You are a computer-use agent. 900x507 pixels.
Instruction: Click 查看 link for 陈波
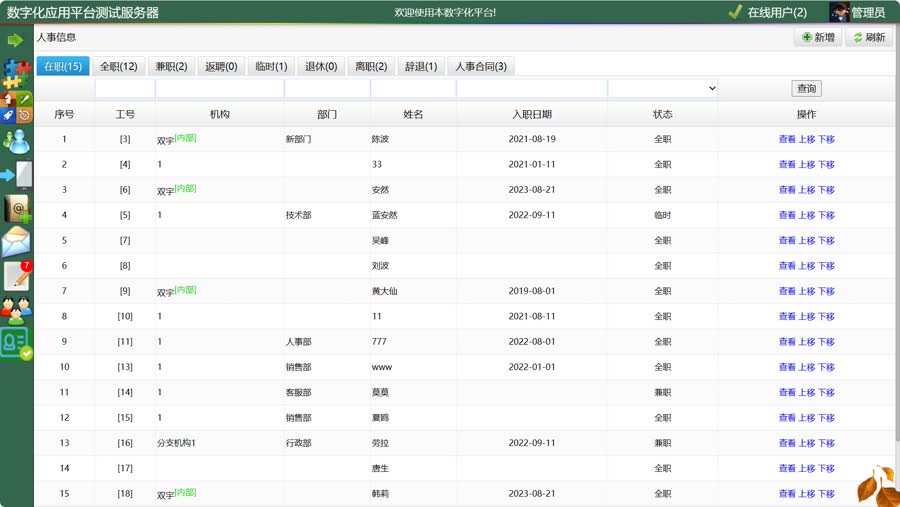[x=787, y=139]
